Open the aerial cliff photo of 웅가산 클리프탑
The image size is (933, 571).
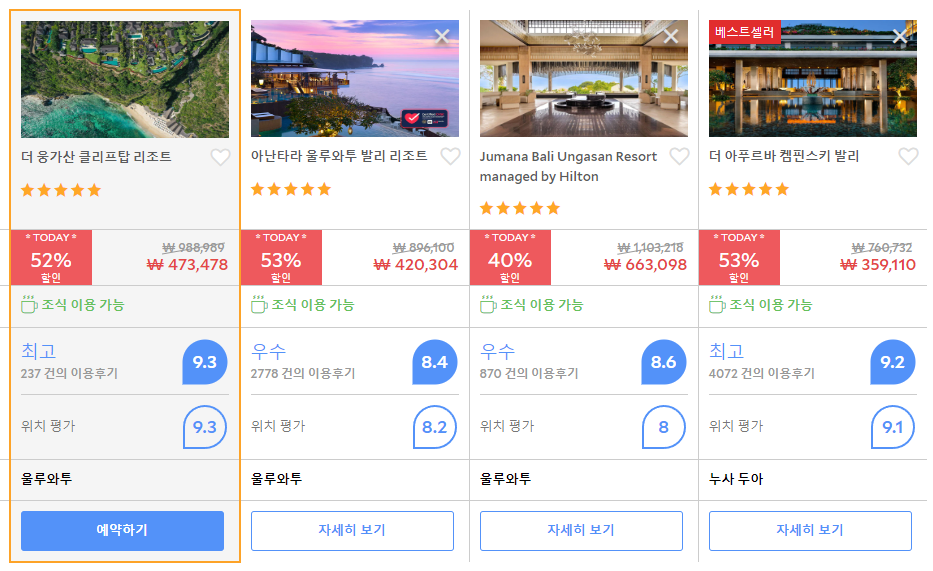point(125,79)
